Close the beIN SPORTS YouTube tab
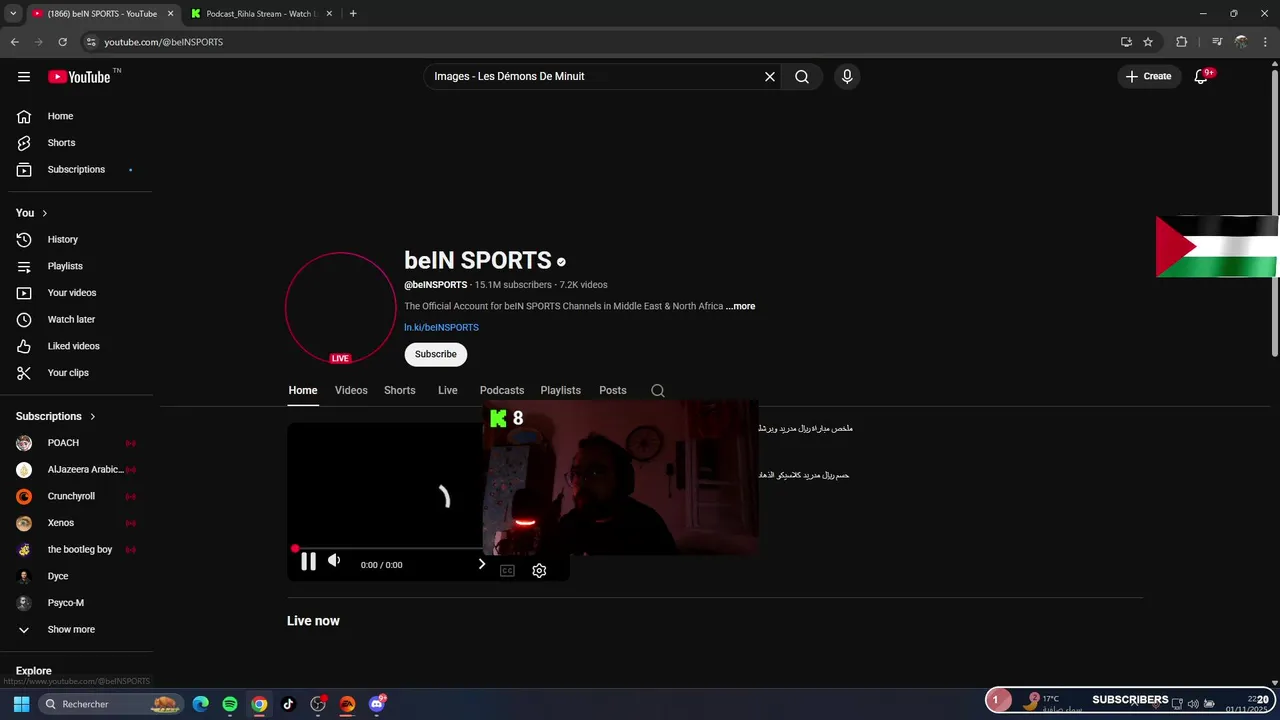 tap(170, 14)
